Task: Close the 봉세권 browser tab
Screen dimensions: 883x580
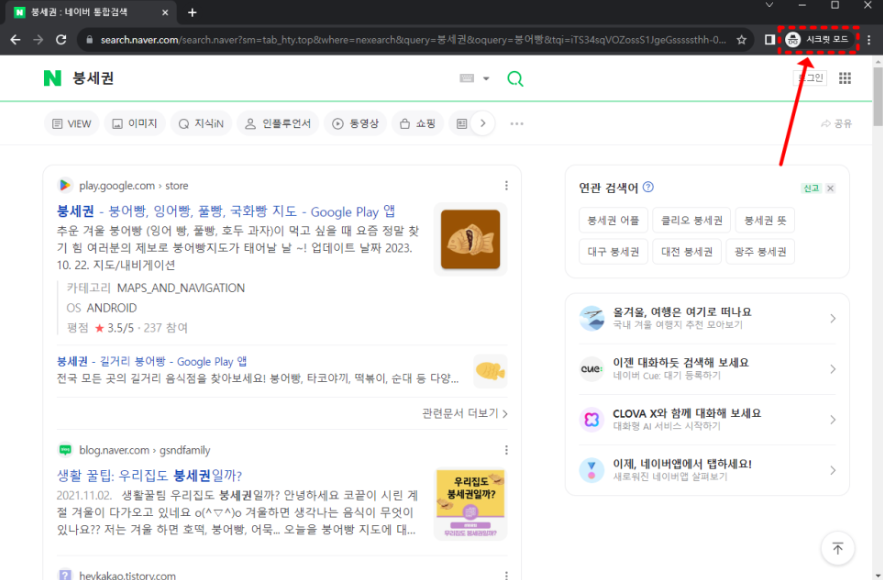Action: [x=165, y=12]
